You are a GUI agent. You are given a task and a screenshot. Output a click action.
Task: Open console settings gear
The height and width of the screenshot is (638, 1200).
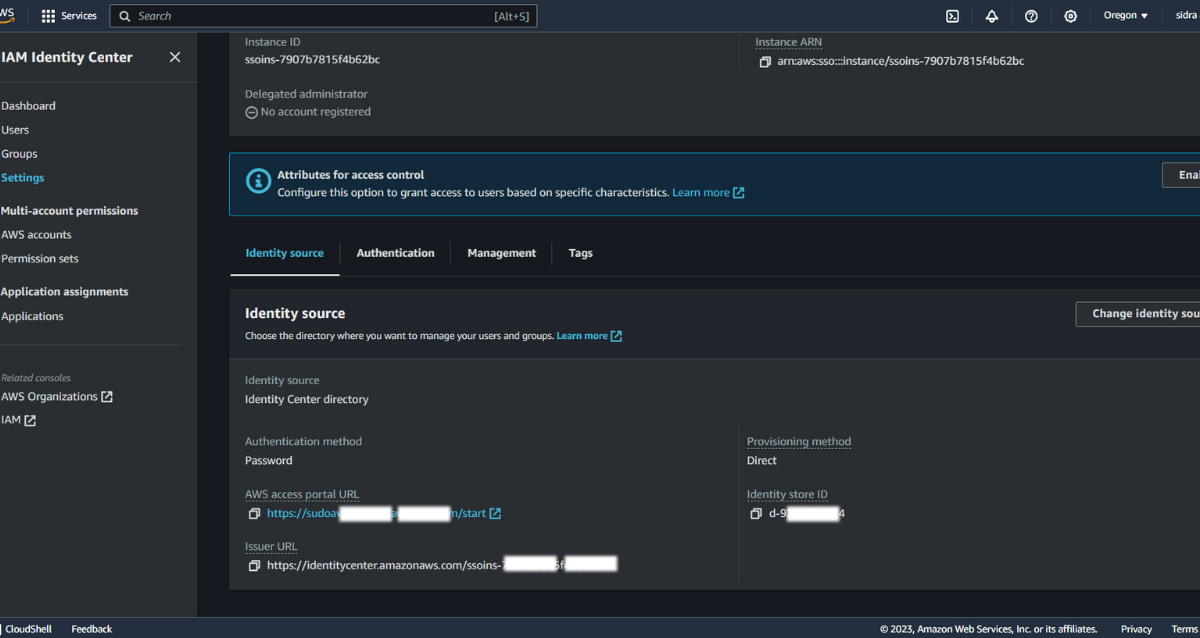click(1071, 16)
